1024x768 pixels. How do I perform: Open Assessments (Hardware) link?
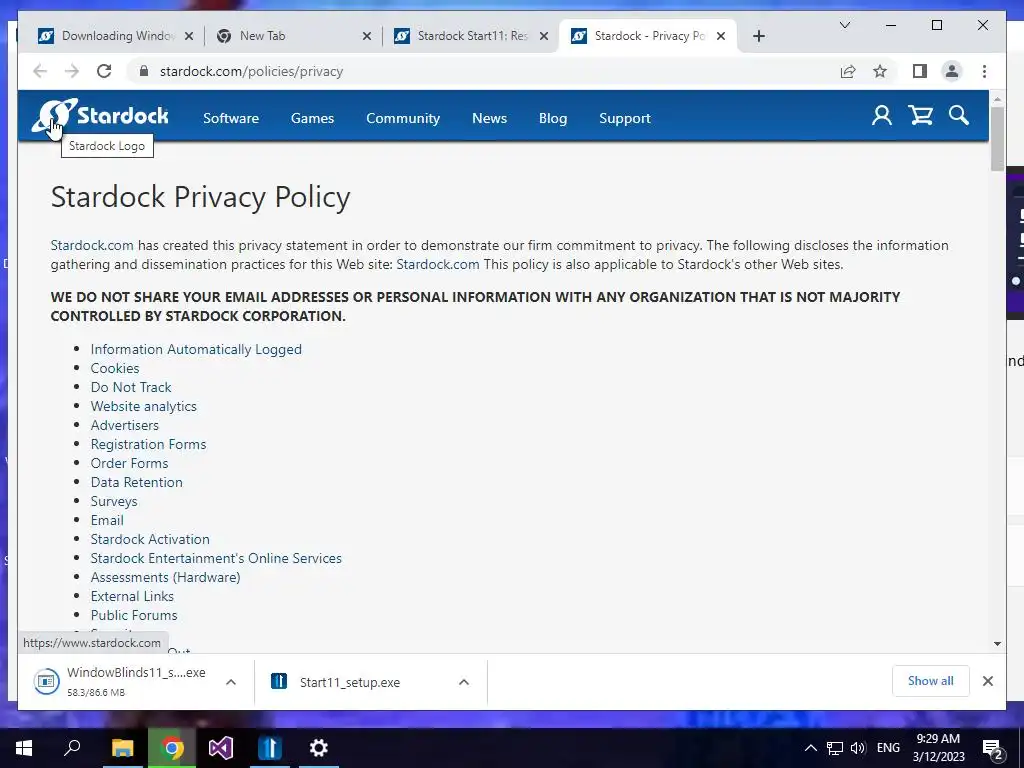pos(165,577)
